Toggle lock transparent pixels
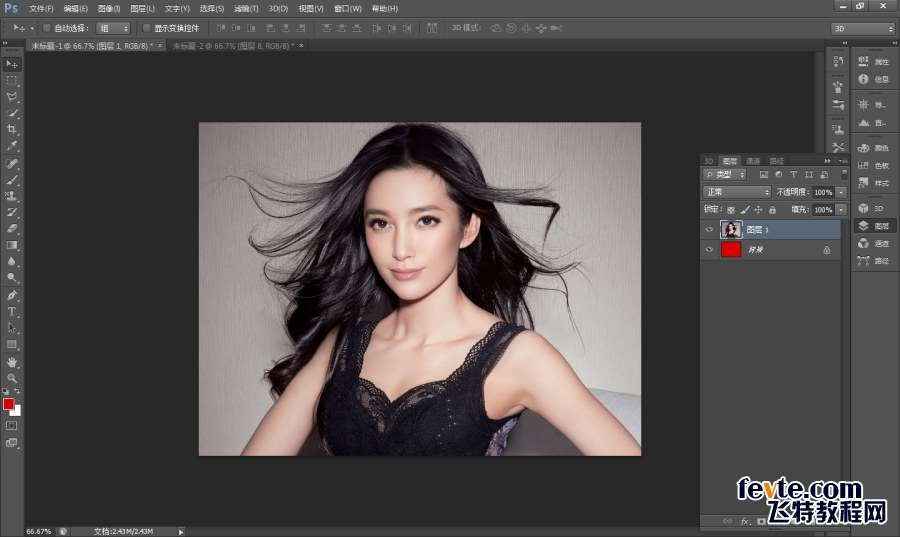Viewport: 900px width, 537px height. [x=731, y=210]
